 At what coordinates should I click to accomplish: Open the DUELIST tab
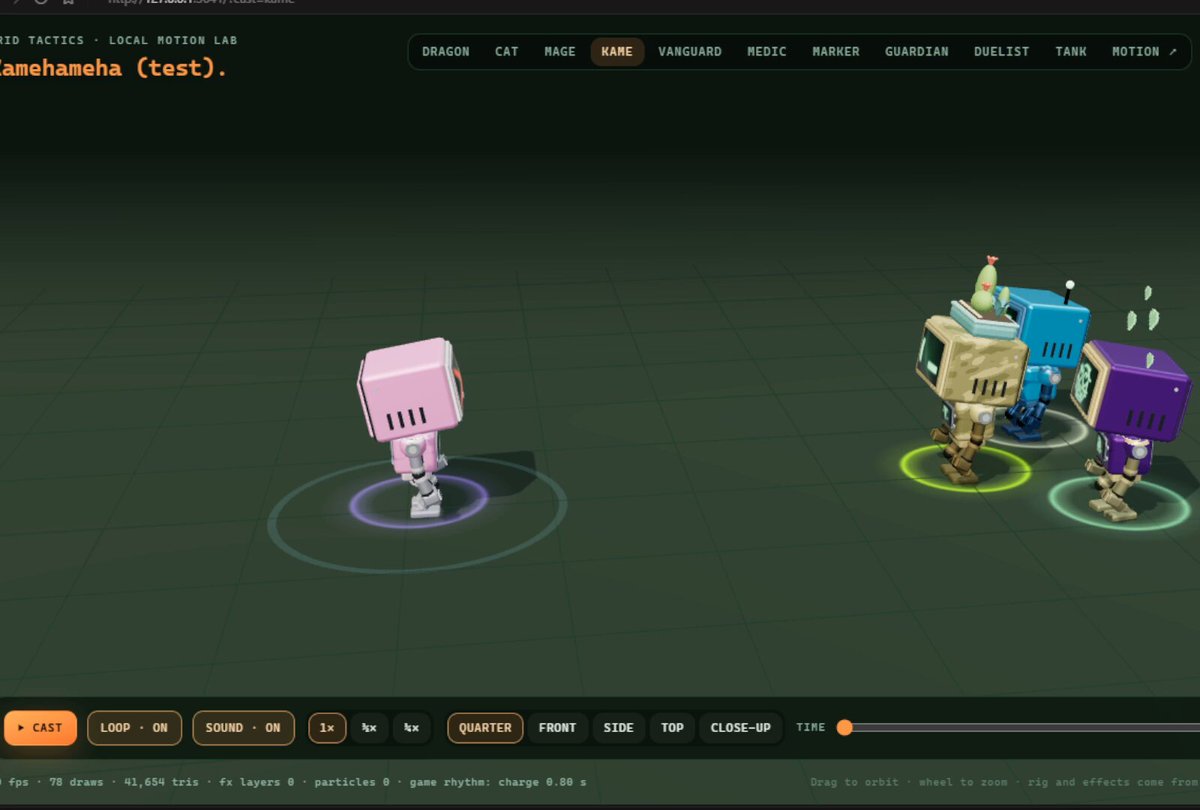tap(1001, 52)
